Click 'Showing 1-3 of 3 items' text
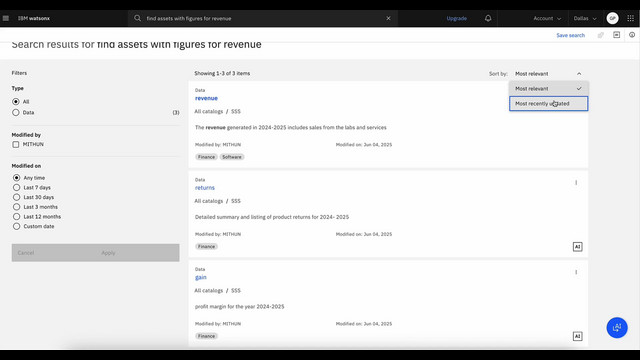This screenshot has height=360, width=640. (222, 73)
